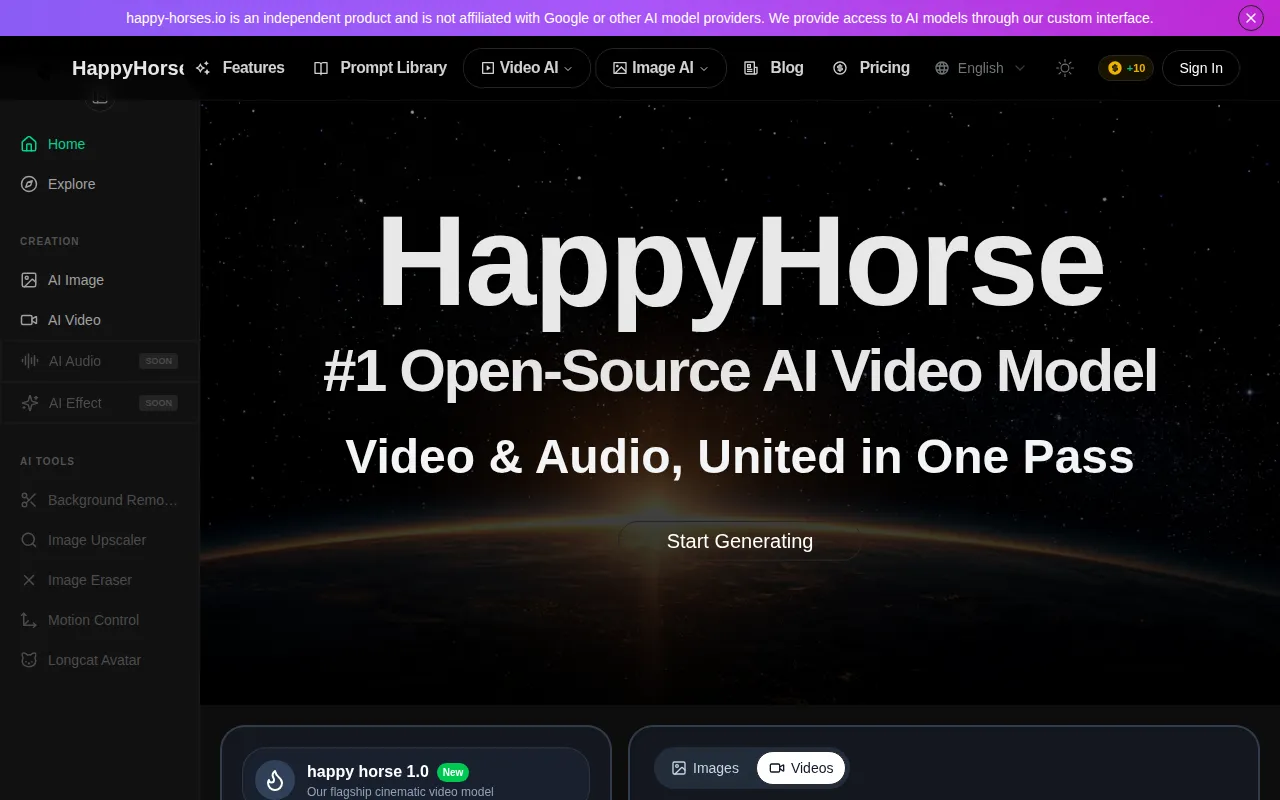Click the +10 credits badge
1280x800 pixels.
1125,68
